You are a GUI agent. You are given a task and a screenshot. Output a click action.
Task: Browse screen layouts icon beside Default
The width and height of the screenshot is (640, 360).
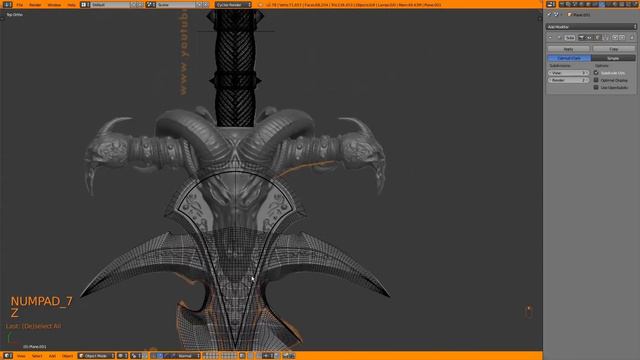pyautogui.click(x=85, y=5)
